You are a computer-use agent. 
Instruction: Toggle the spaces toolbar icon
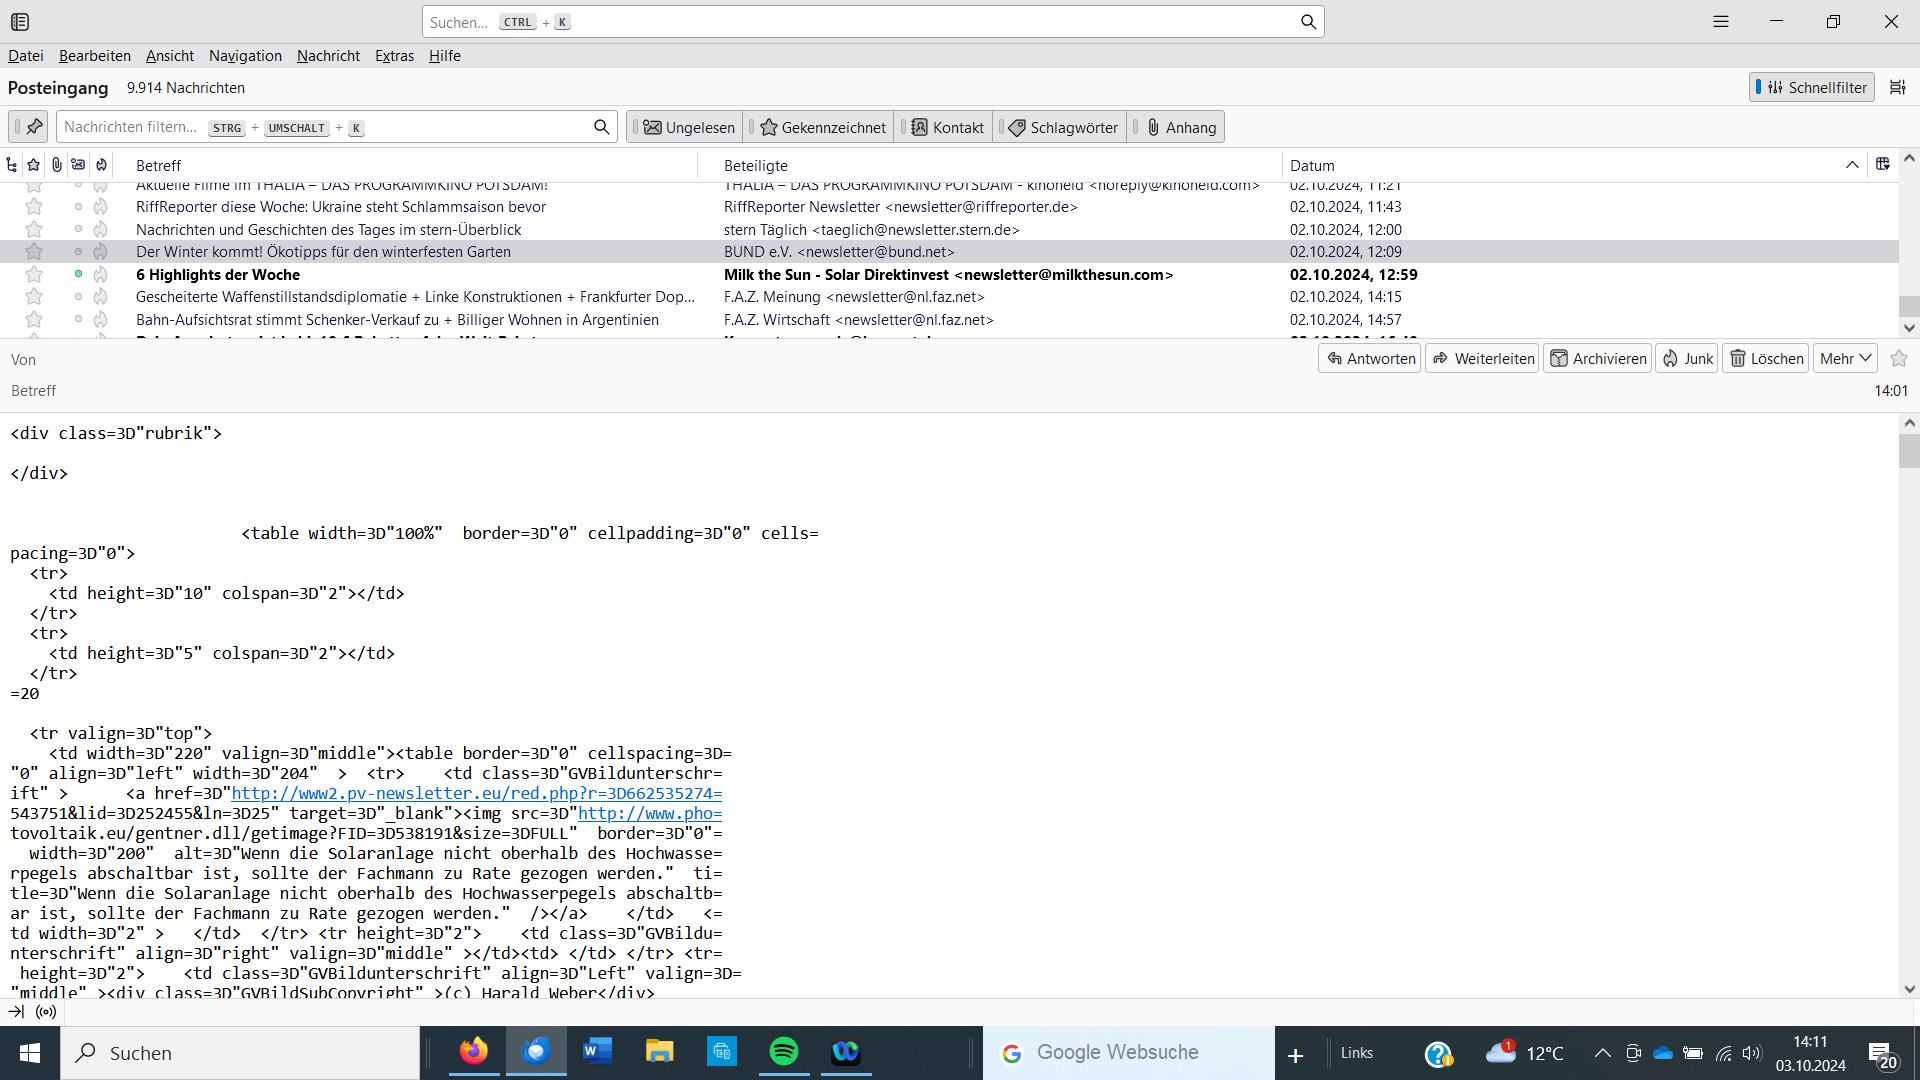(x=20, y=22)
